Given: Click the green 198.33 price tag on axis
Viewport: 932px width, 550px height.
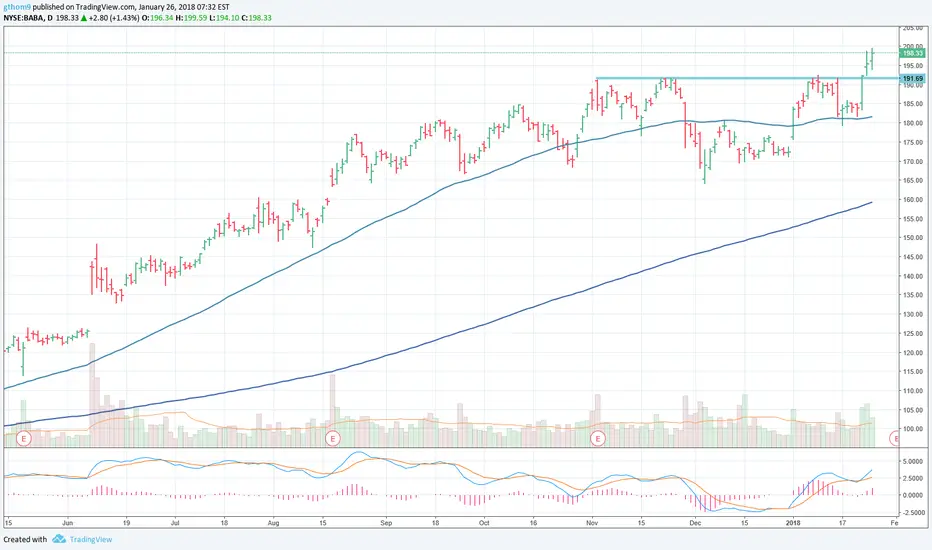Looking at the screenshot, I should click(x=912, y=53).
